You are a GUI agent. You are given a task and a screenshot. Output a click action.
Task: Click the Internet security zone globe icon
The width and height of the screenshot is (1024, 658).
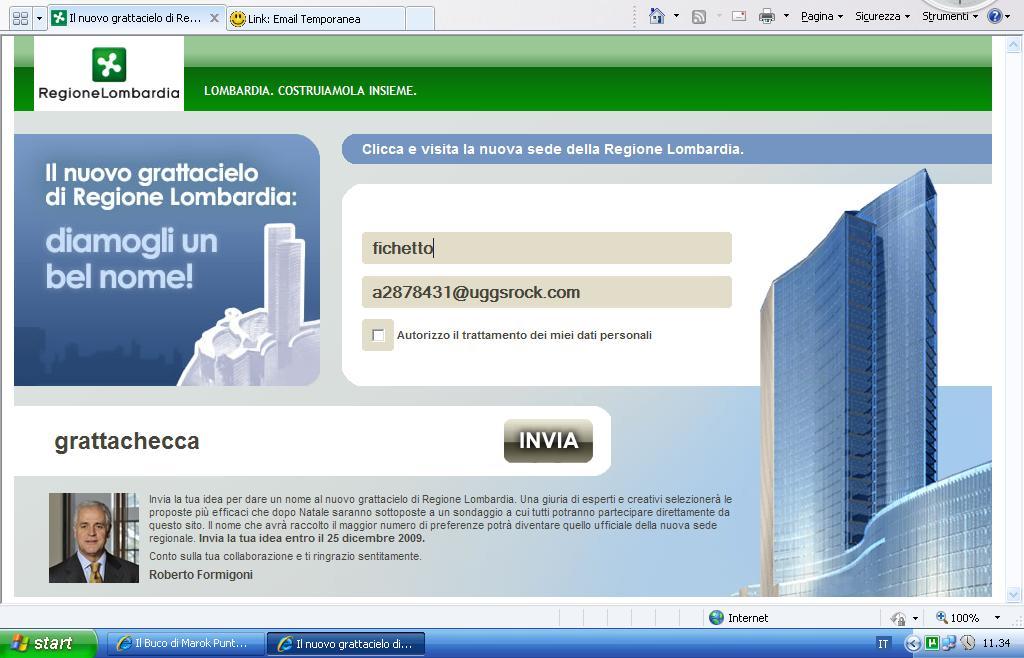[x=716, y=618]
